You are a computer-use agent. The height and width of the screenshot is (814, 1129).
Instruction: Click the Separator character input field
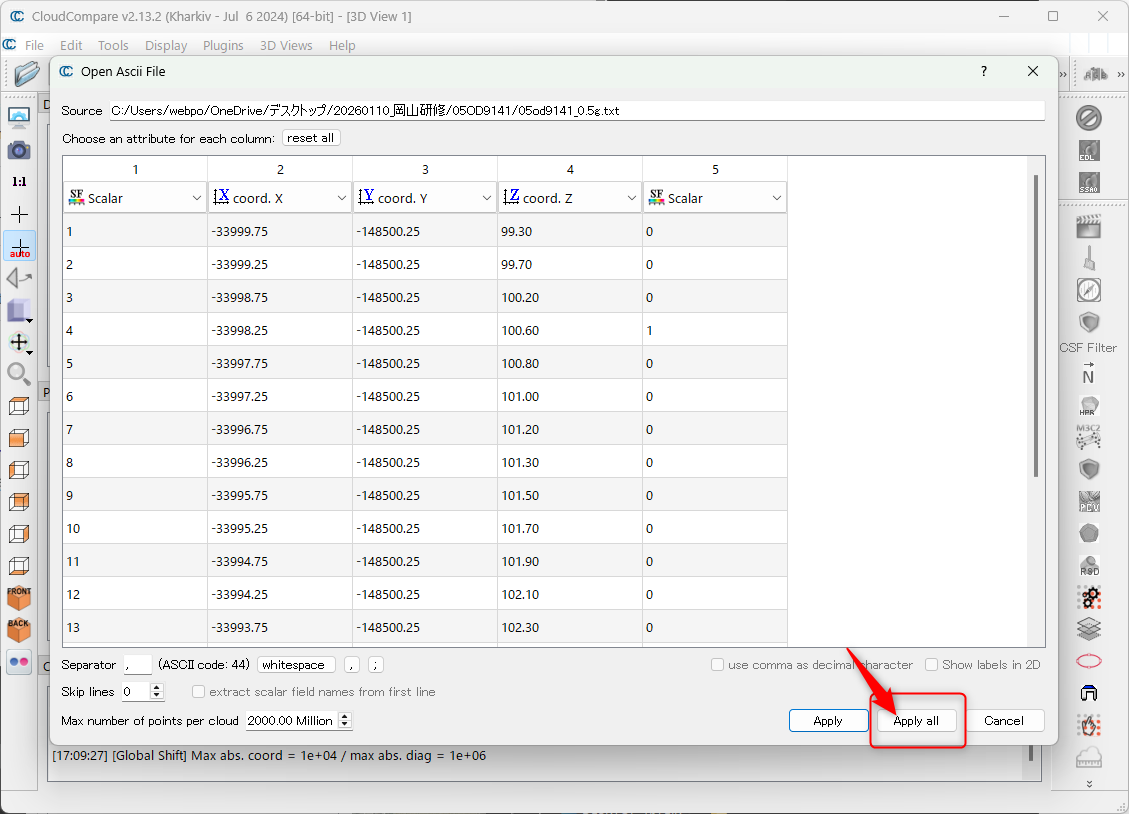click(x=138, y=665)
